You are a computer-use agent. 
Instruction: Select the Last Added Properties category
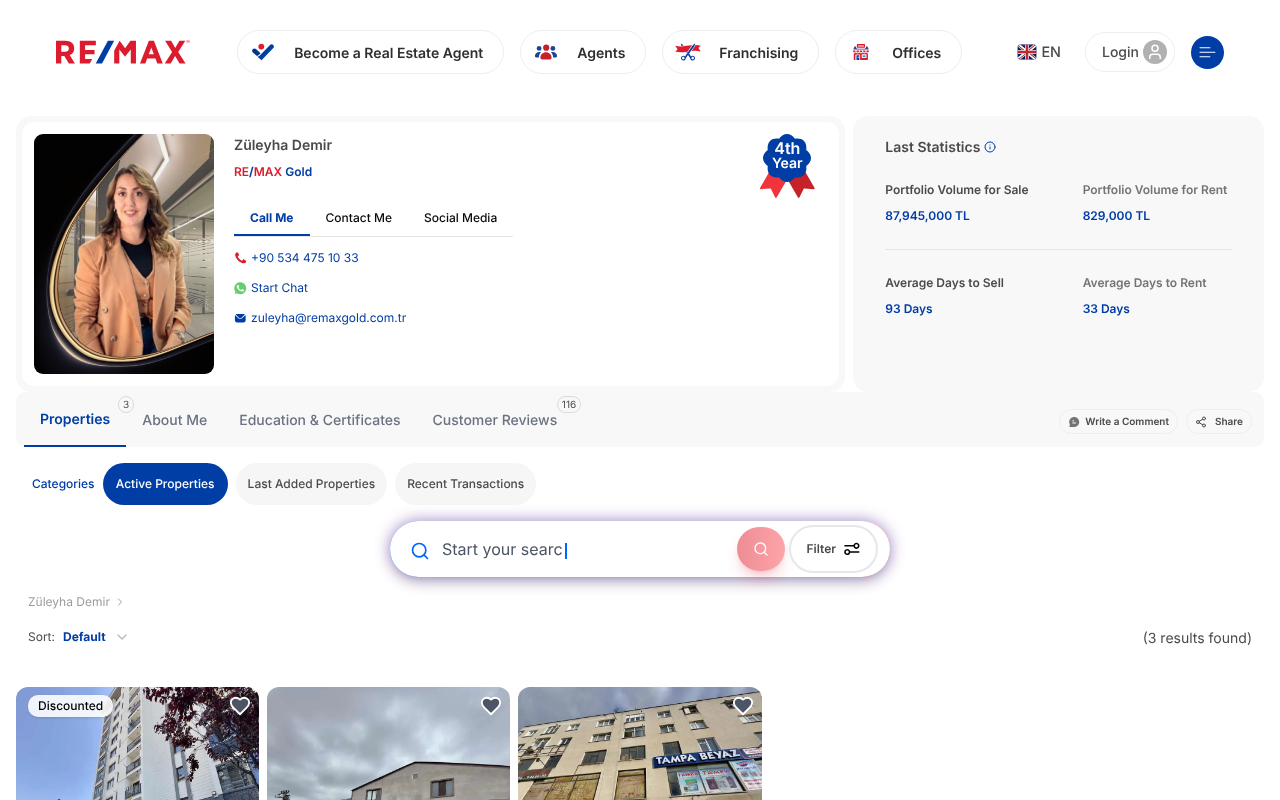pos(311,484)
